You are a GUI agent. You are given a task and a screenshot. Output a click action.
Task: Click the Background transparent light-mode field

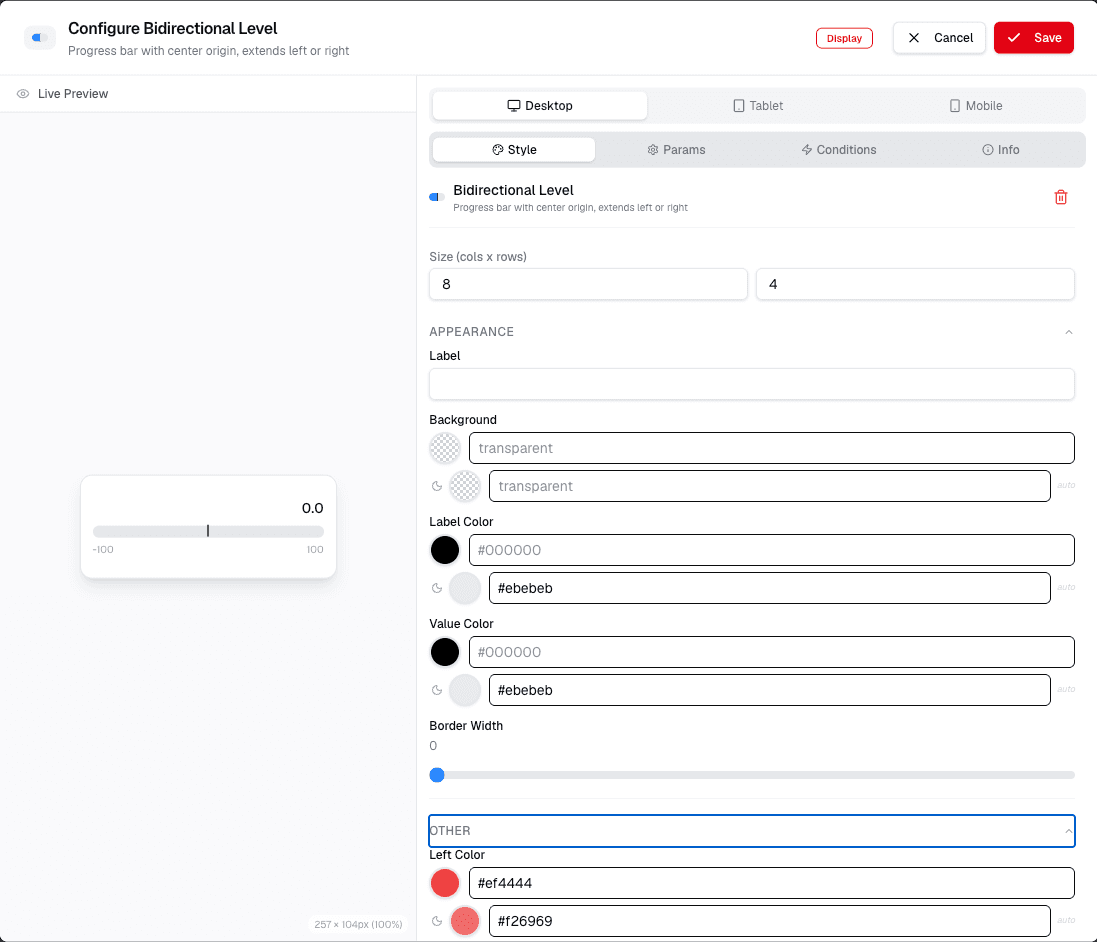tap(772, 448)
